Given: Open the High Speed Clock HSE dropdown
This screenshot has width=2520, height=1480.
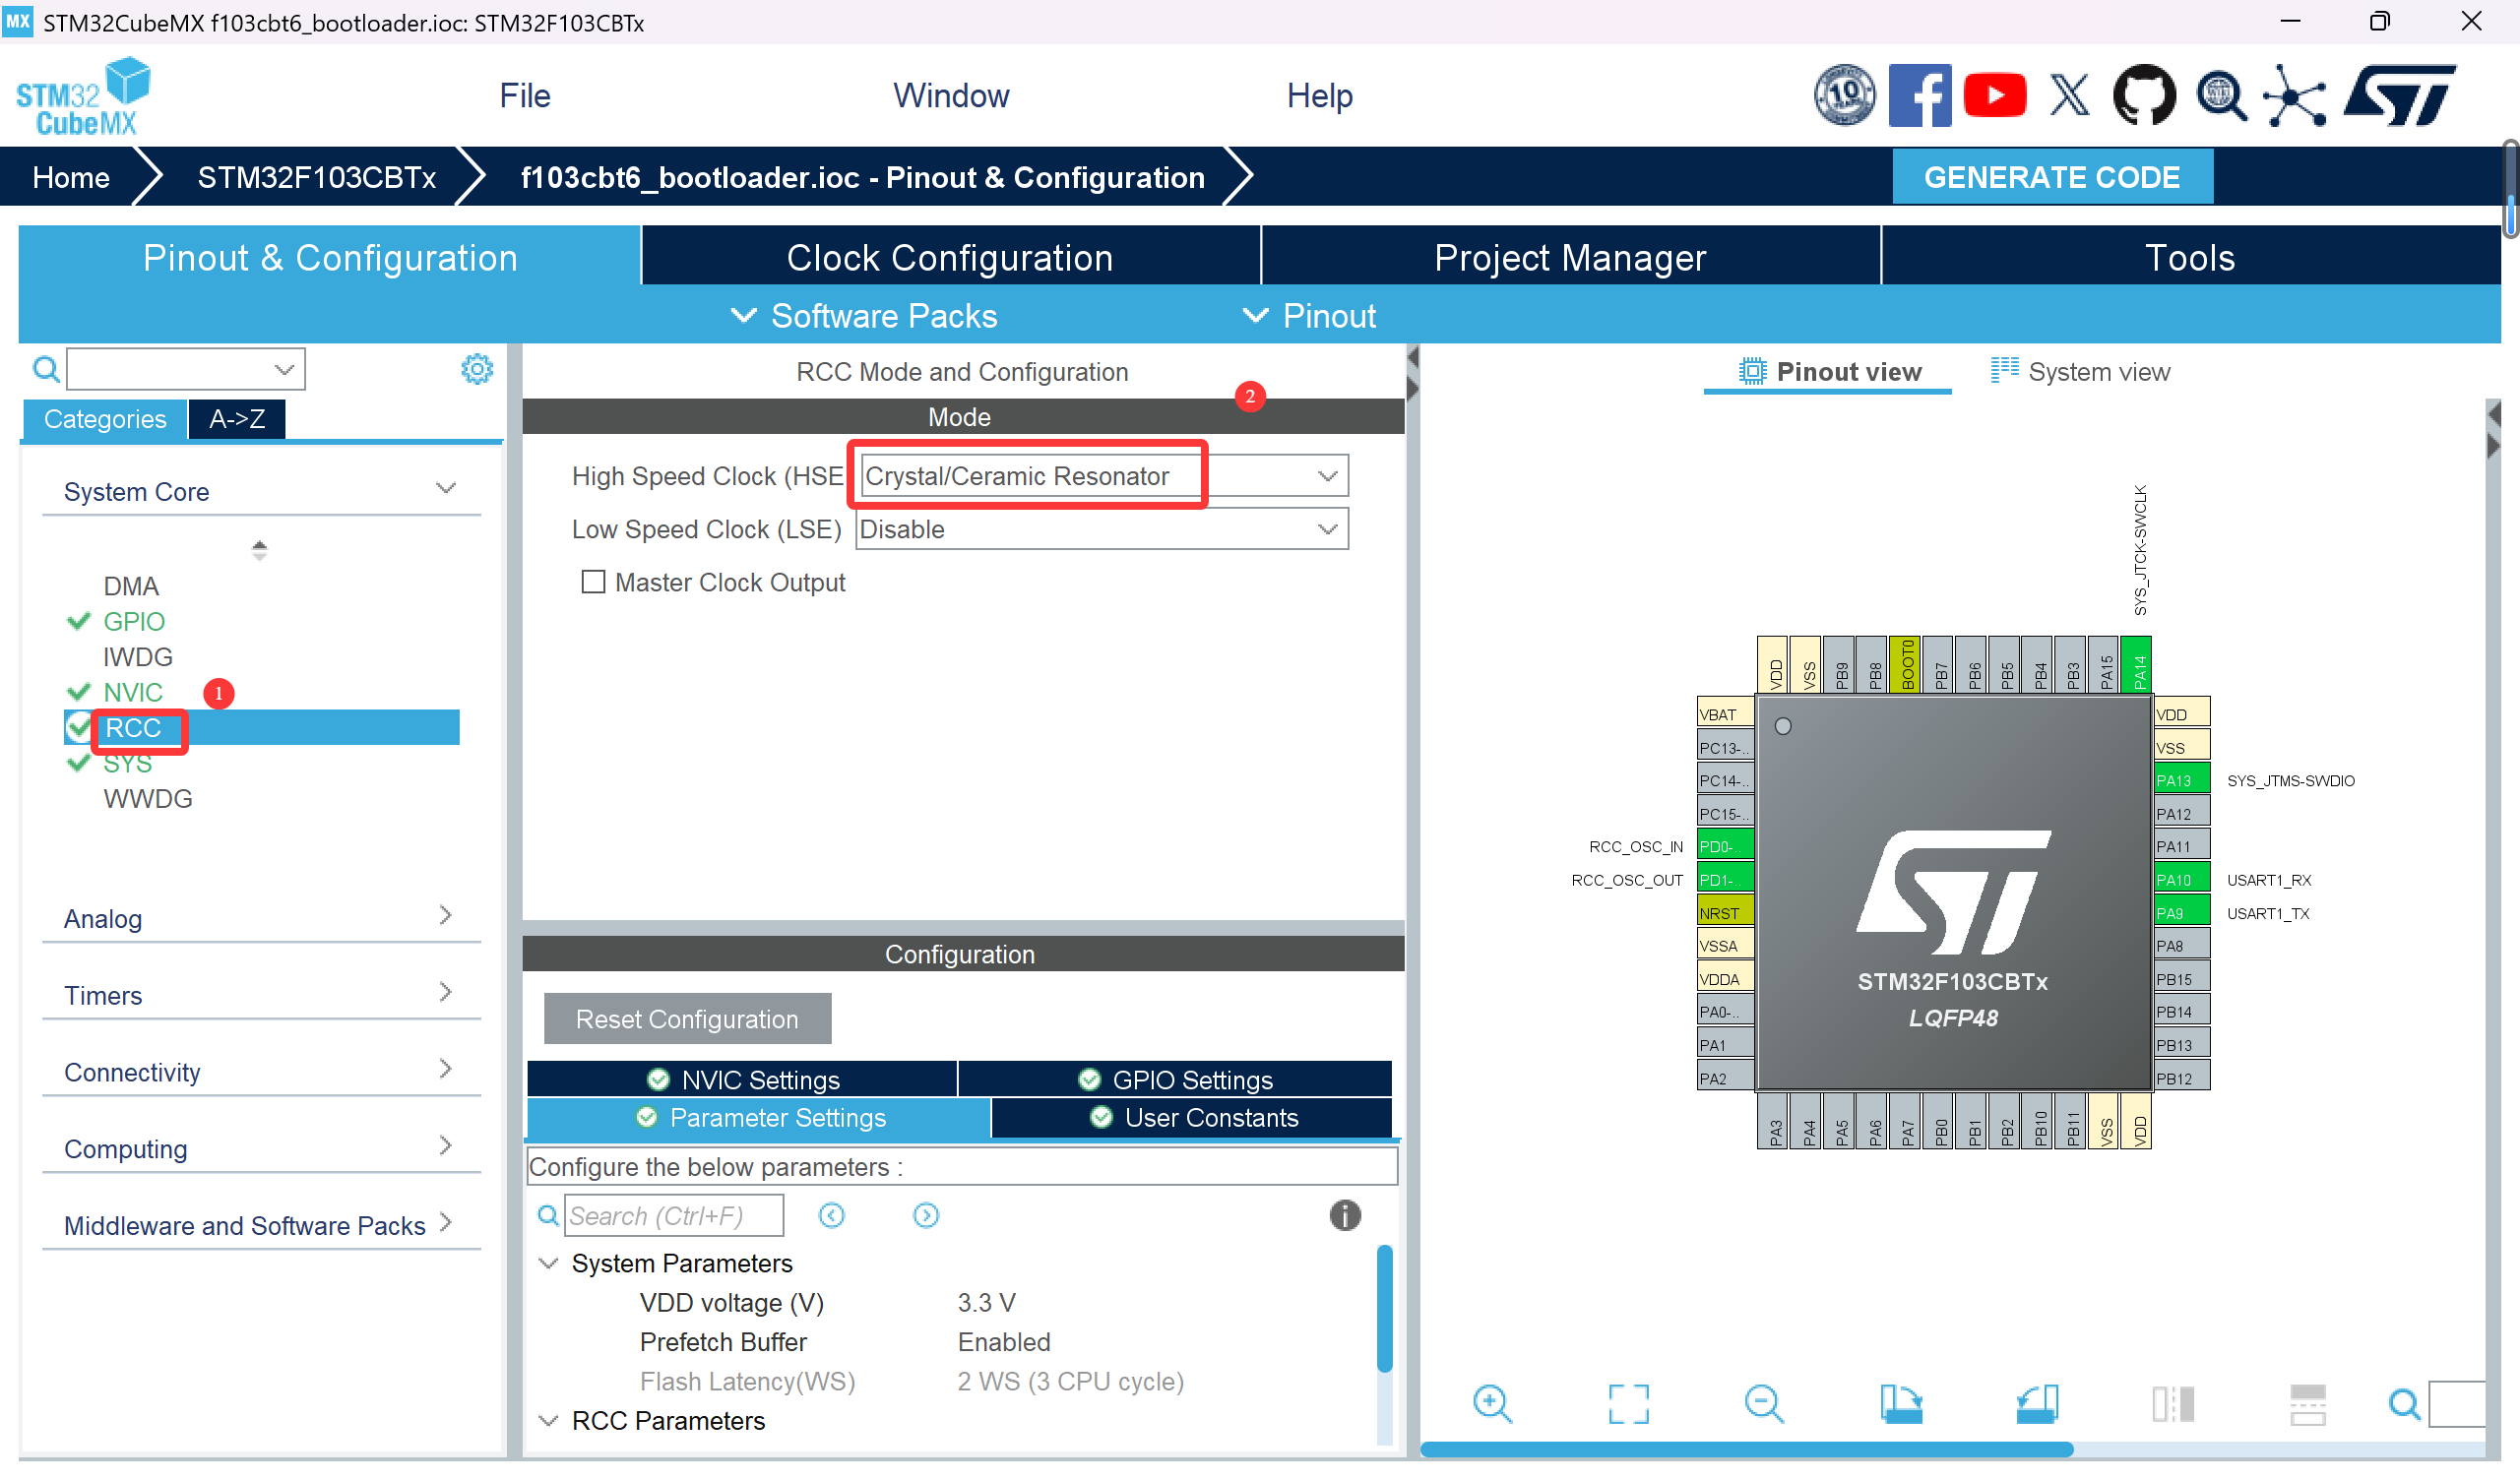Looking at the screenshot, I should click(1327, 475).
